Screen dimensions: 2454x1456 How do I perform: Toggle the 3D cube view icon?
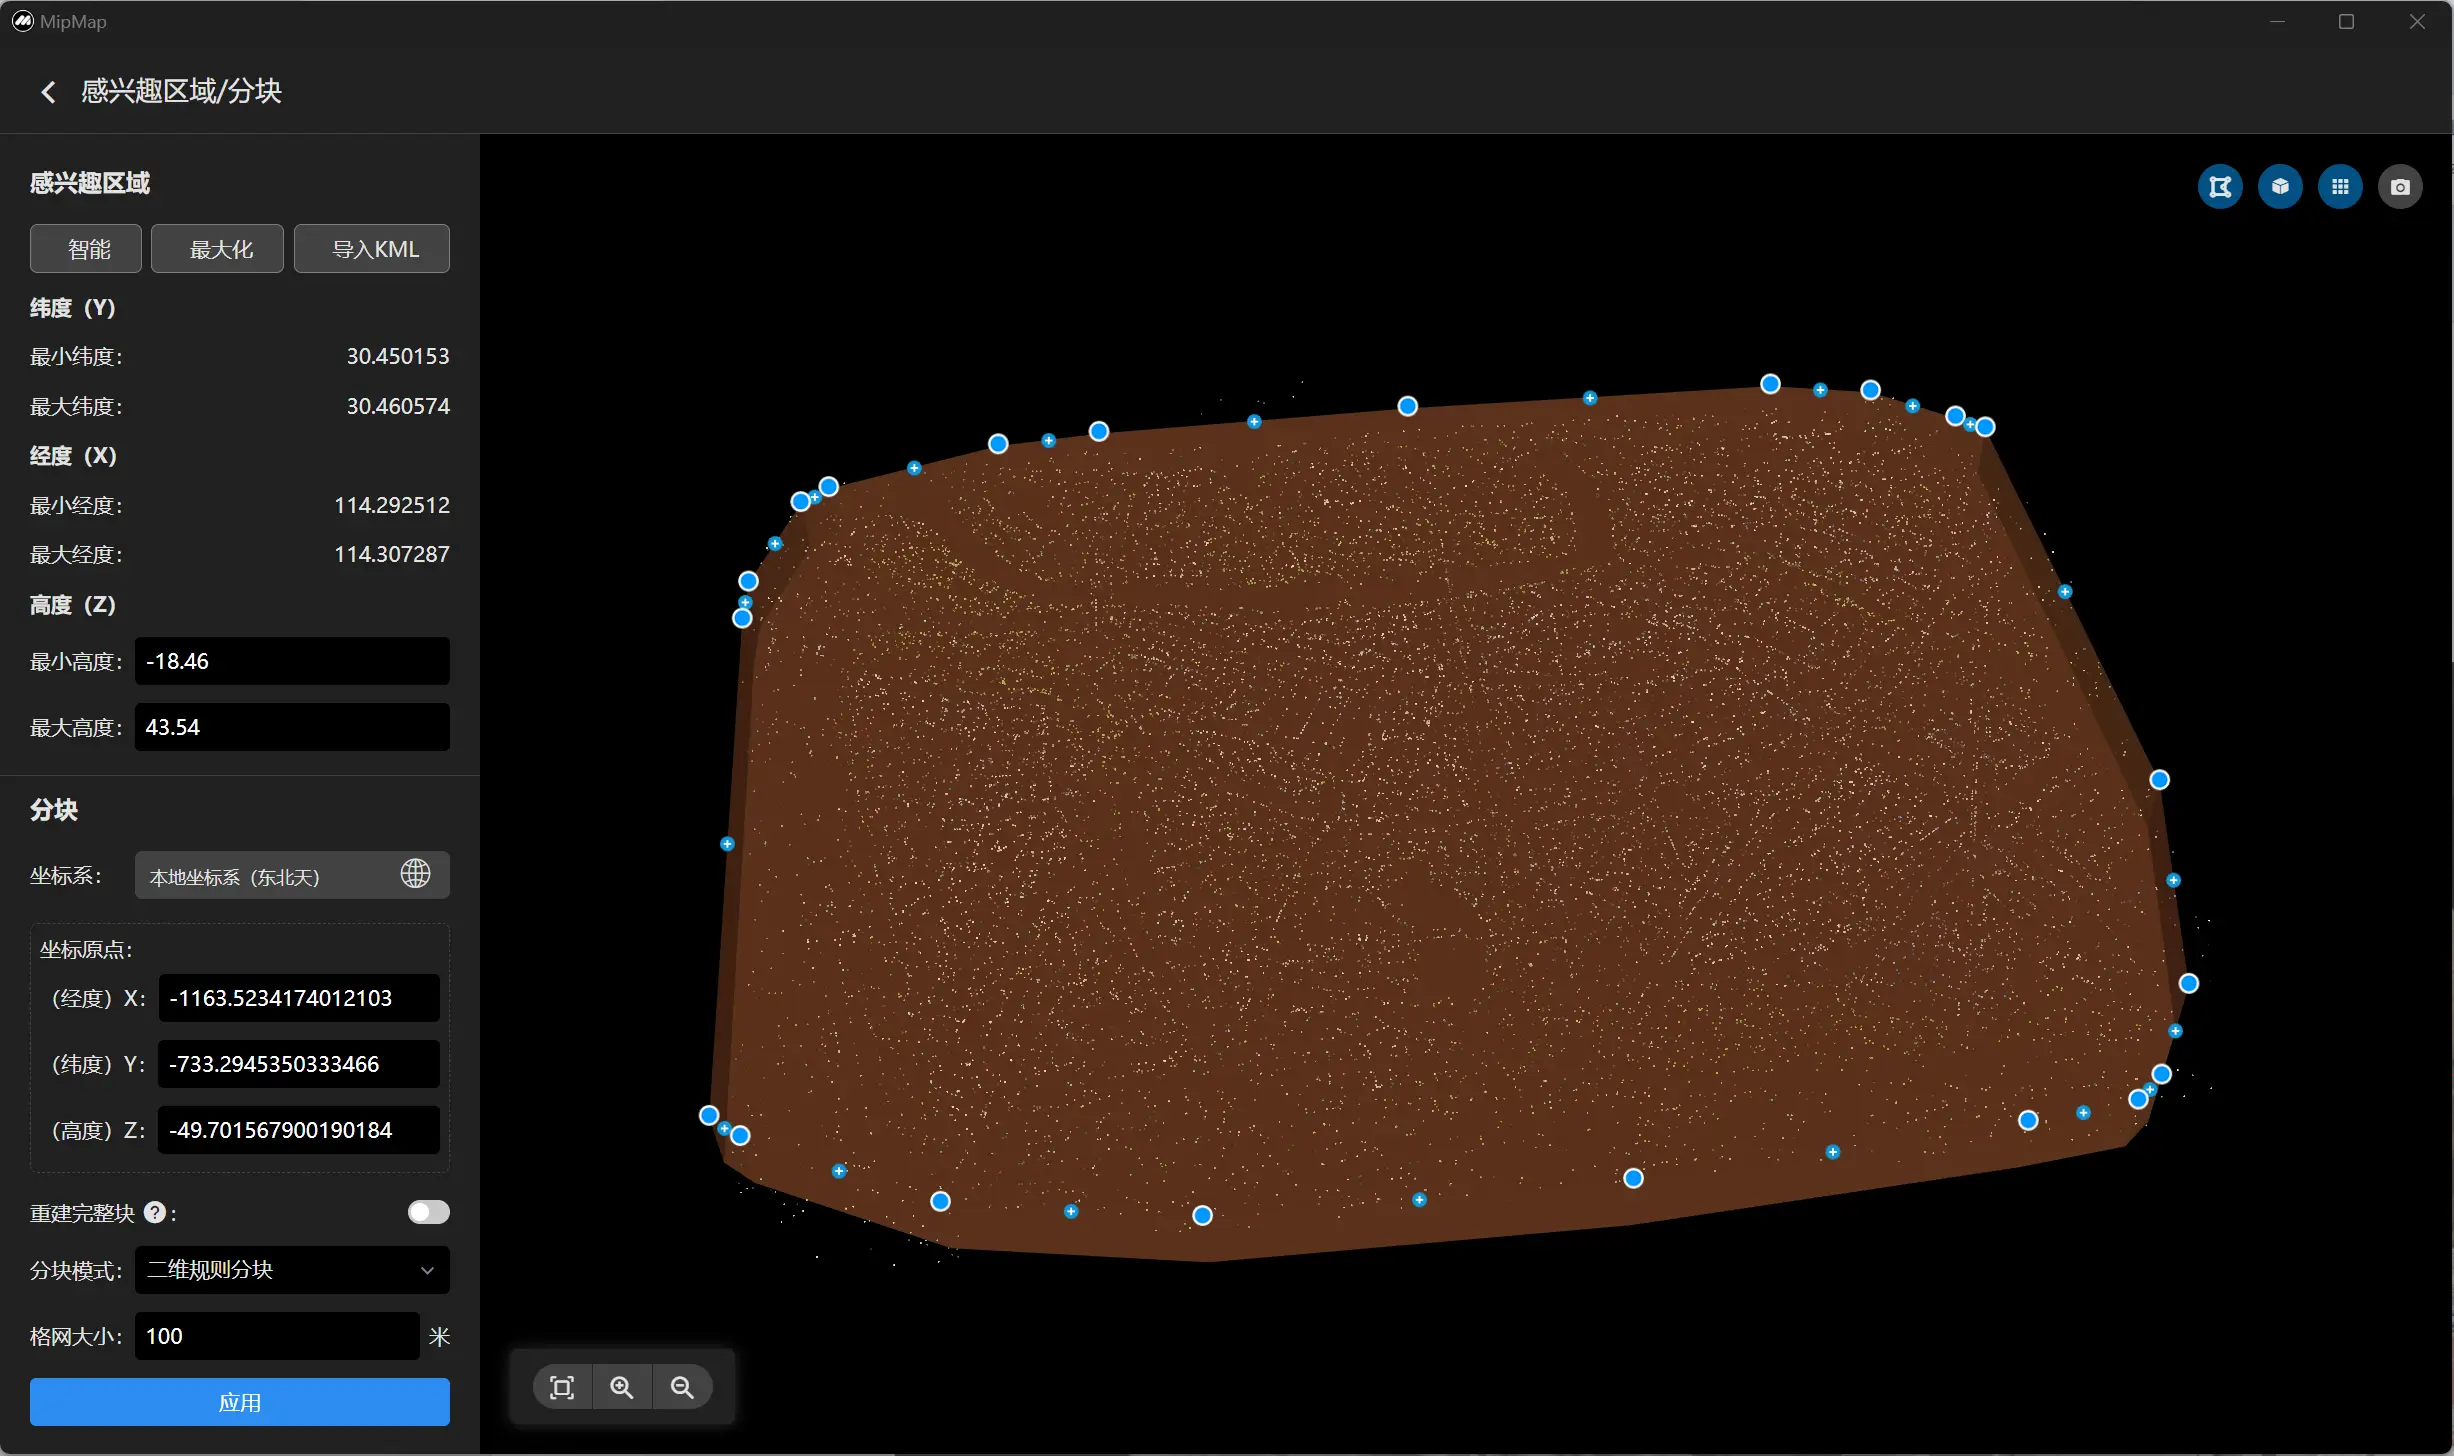2280,187
